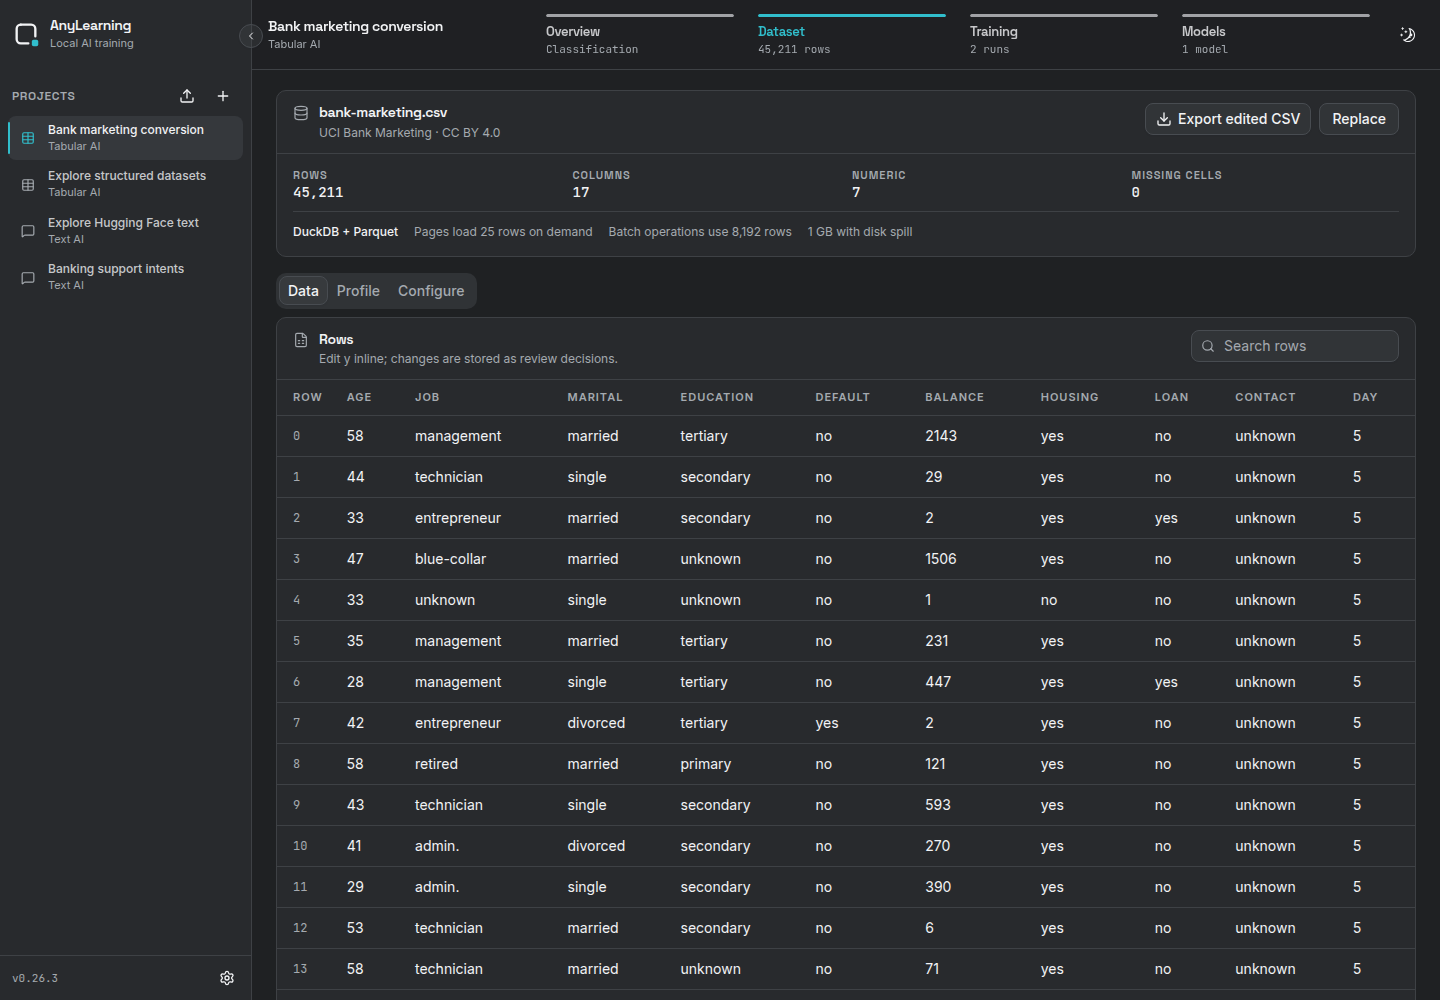The image size is (1440, 1000).
Task: Switch to the Profile sub-tab
Action: click(x=358, y=291)
